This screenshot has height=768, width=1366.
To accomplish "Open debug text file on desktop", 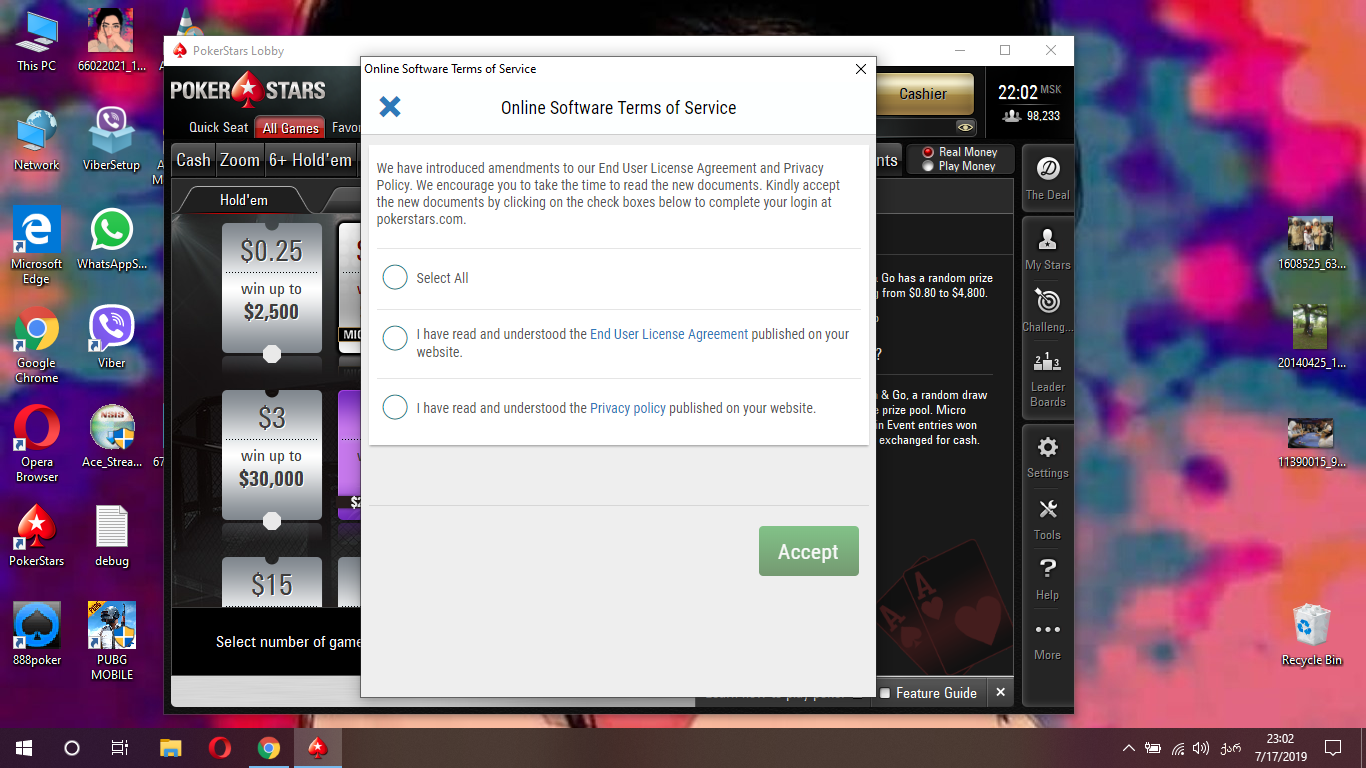I will pos(112,536).
